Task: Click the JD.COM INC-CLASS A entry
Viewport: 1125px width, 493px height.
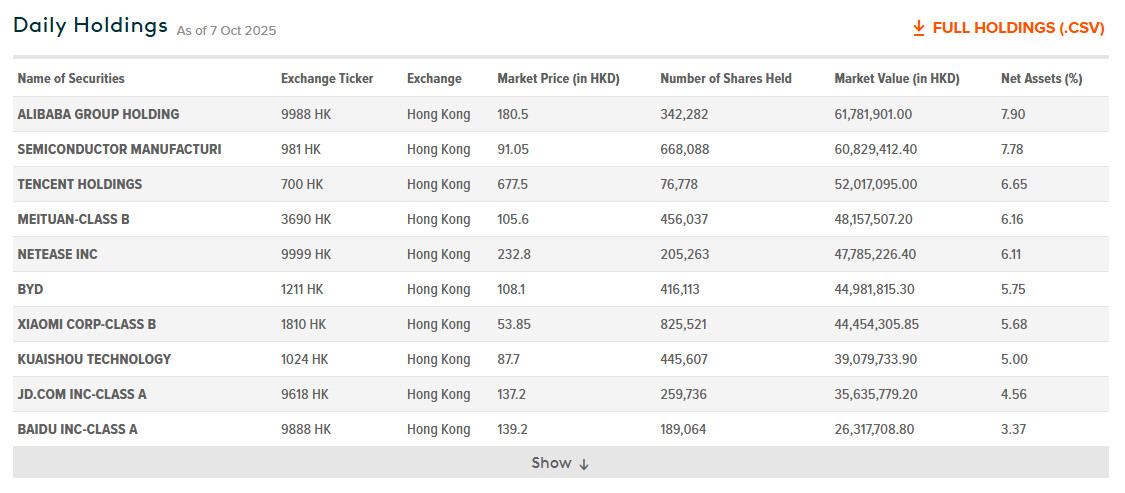Action: (x=82, y=394)
